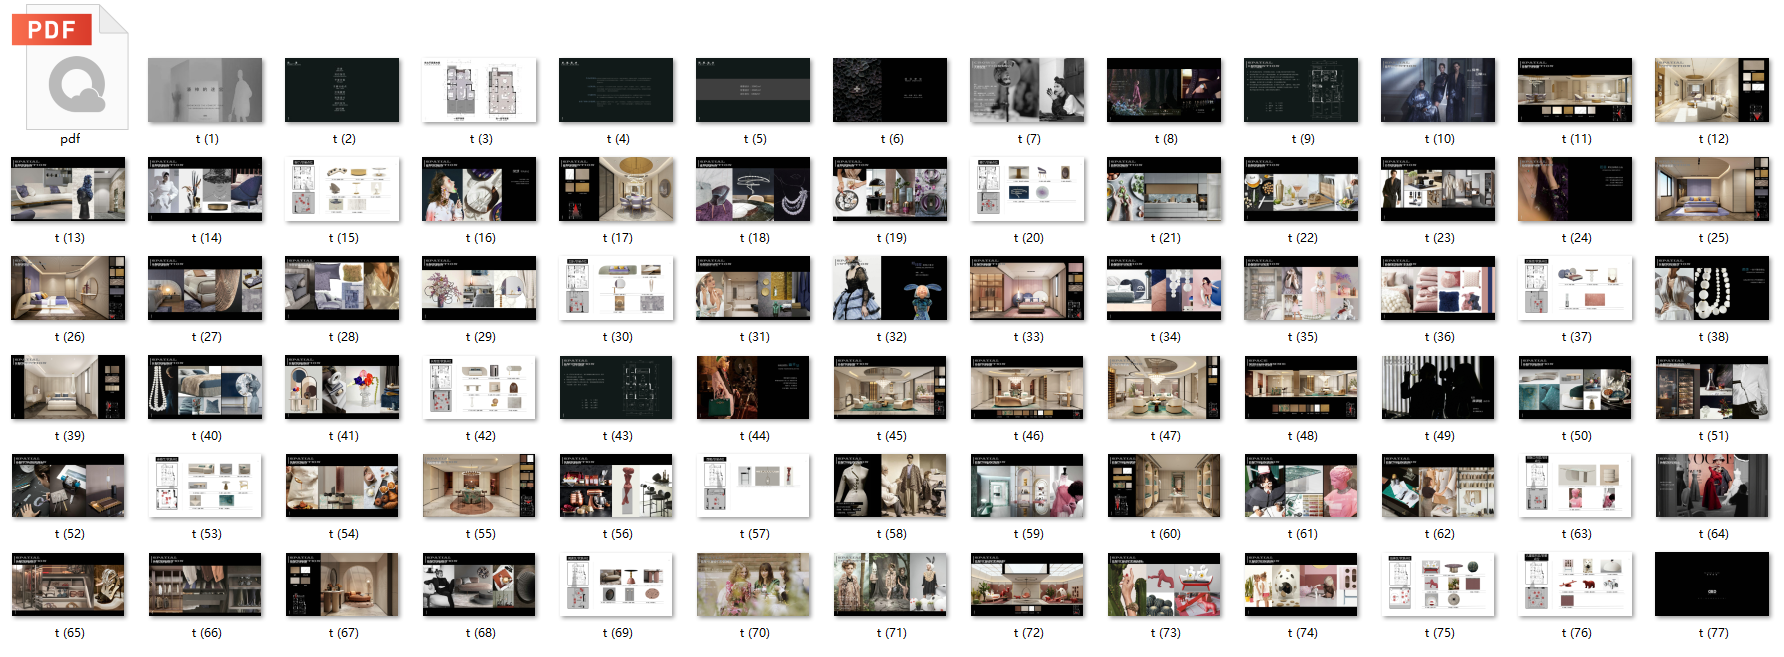Select living room image t (12)
Screen dimensions: 1784x657
pos(1712,90)
